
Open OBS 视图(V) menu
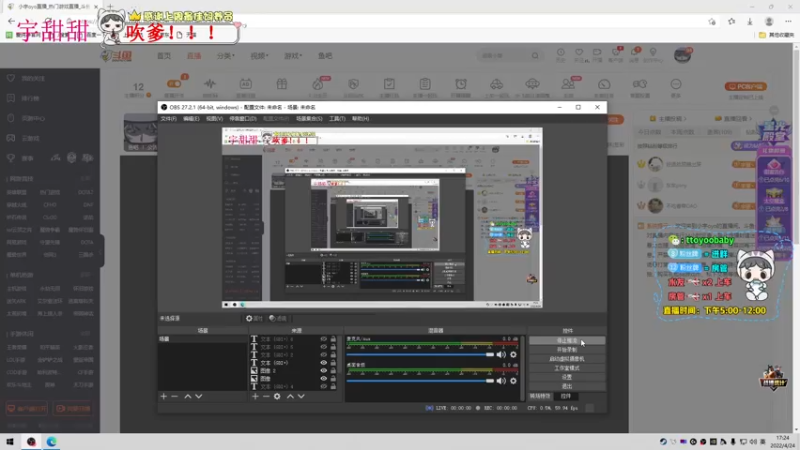tap(214, 118)
